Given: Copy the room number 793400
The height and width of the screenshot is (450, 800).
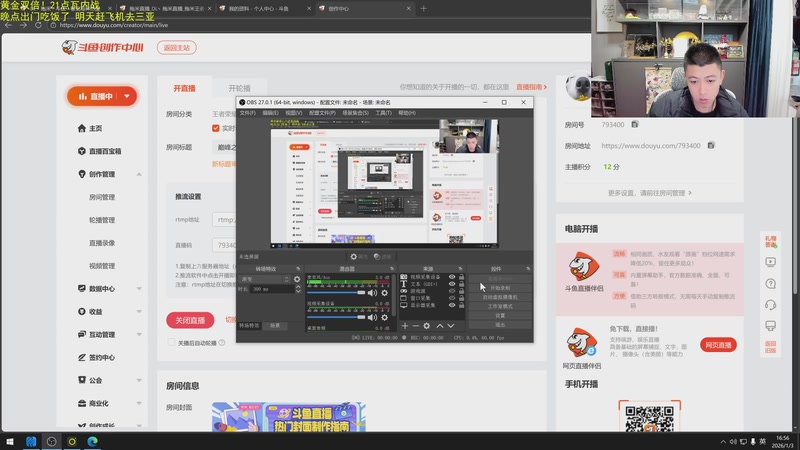Looking at the screenshot, I should point(635,124).
